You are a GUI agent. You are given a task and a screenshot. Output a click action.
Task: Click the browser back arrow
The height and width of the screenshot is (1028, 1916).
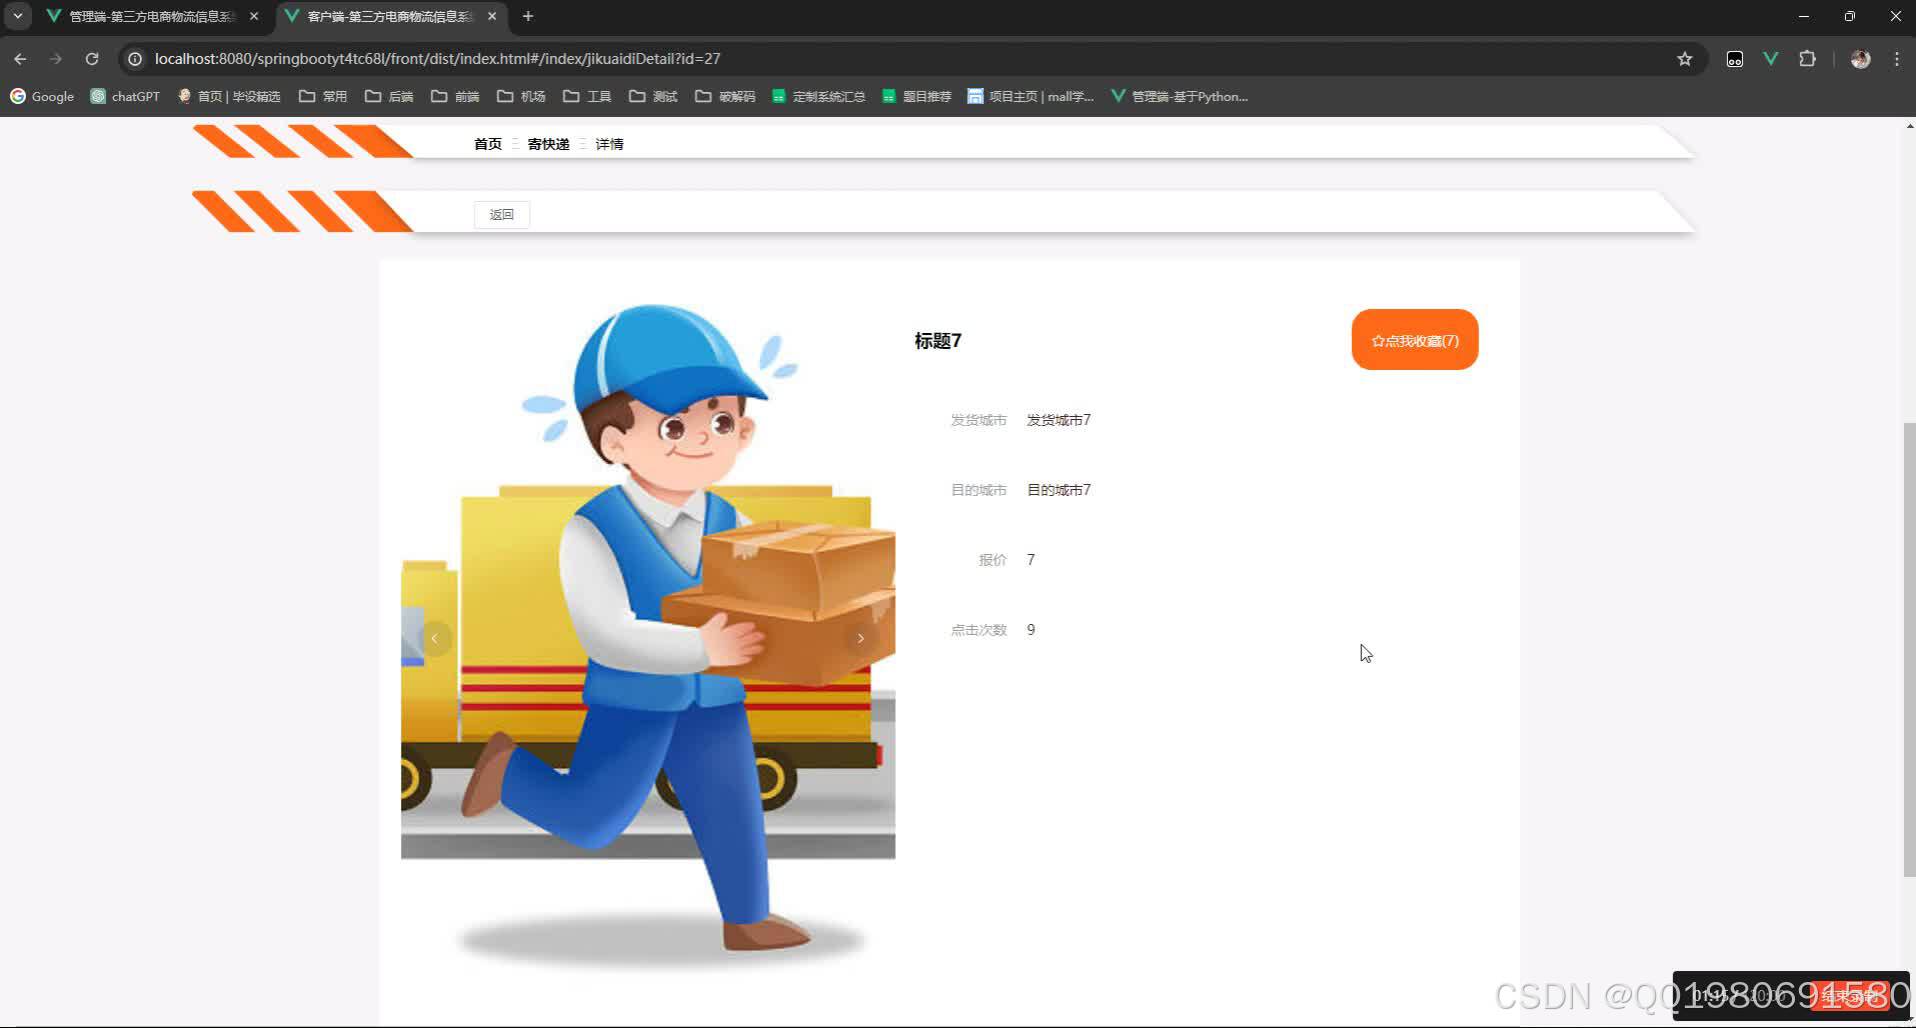pos(20,58)
